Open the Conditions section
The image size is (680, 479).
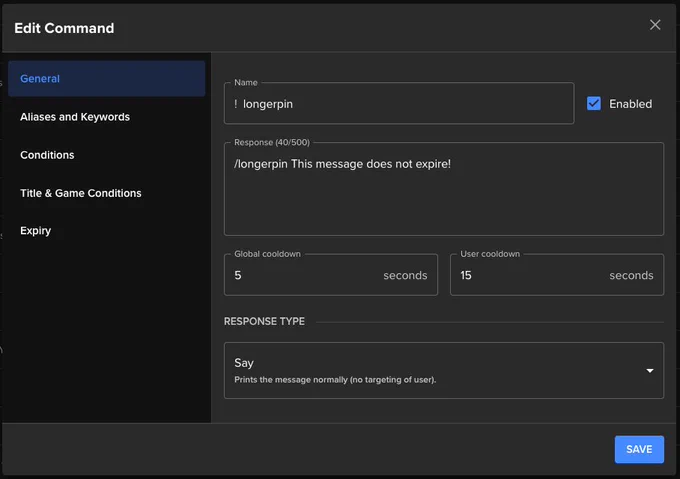[106, 155]
